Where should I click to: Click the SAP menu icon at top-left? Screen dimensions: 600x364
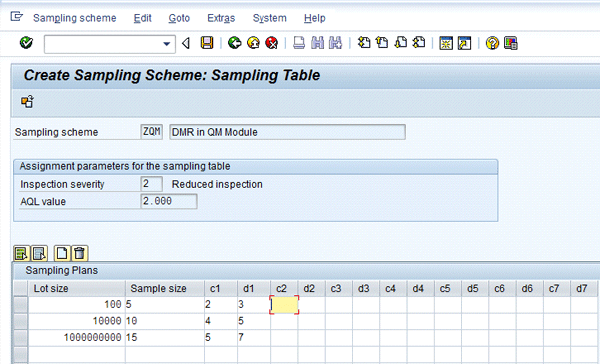16,17
